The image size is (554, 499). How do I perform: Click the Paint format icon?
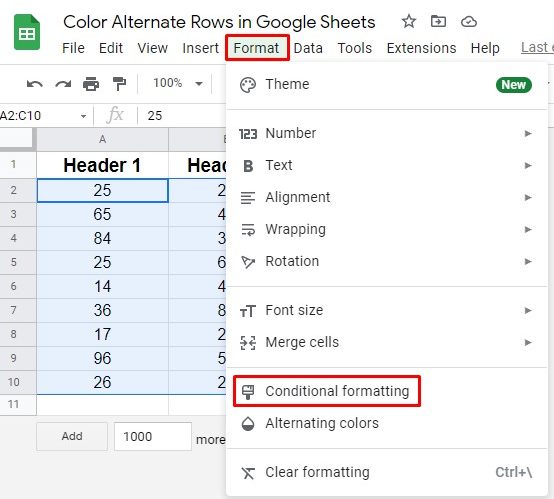pyautogui.click(x=119, y=84)
